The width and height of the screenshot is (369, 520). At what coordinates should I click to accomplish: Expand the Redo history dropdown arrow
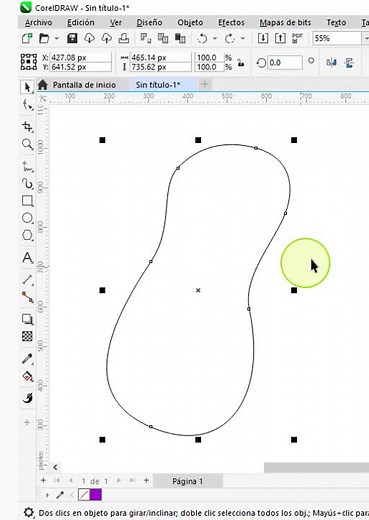[x=242, y=39]
